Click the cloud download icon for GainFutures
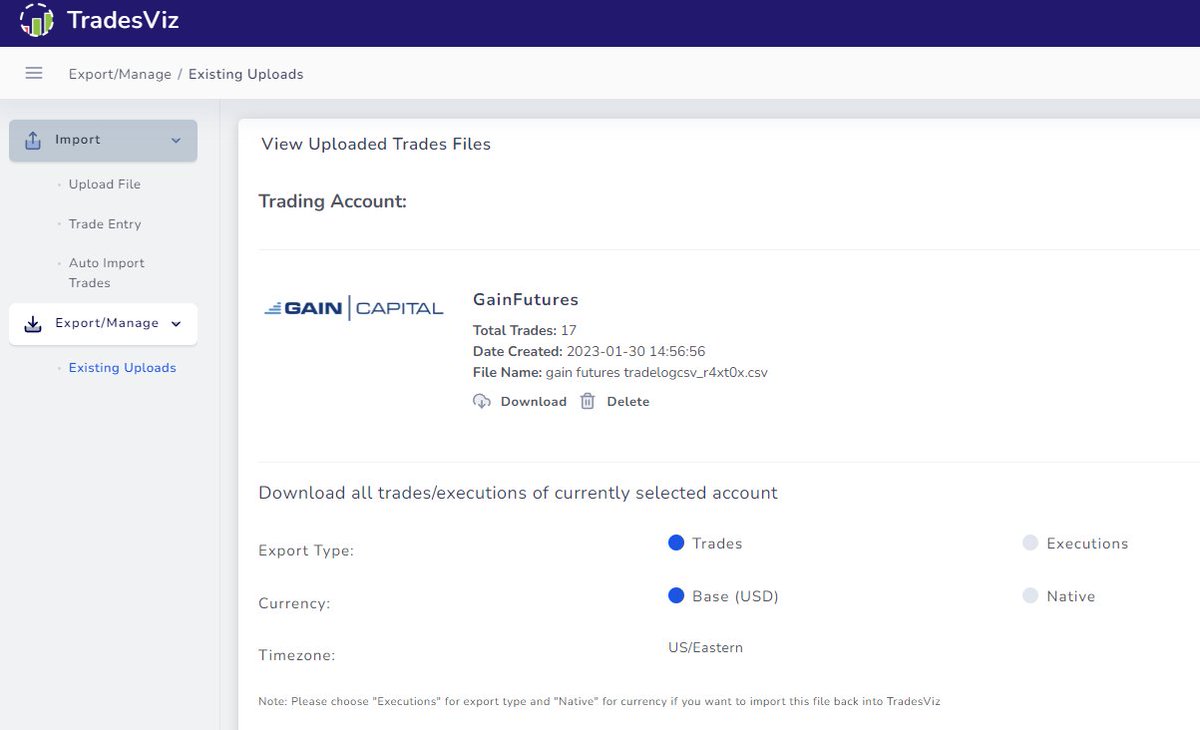The width and height of the screenshot is (1200, 730). (x=482, y=401)
